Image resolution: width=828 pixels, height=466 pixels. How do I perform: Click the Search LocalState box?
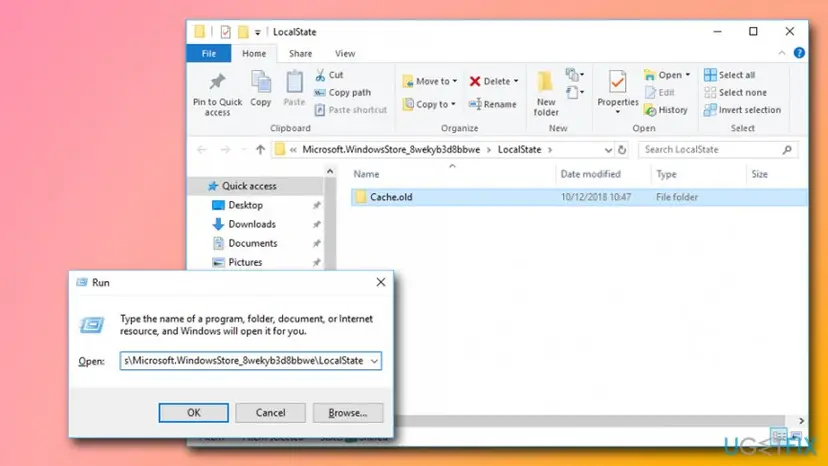click(718, 150)
